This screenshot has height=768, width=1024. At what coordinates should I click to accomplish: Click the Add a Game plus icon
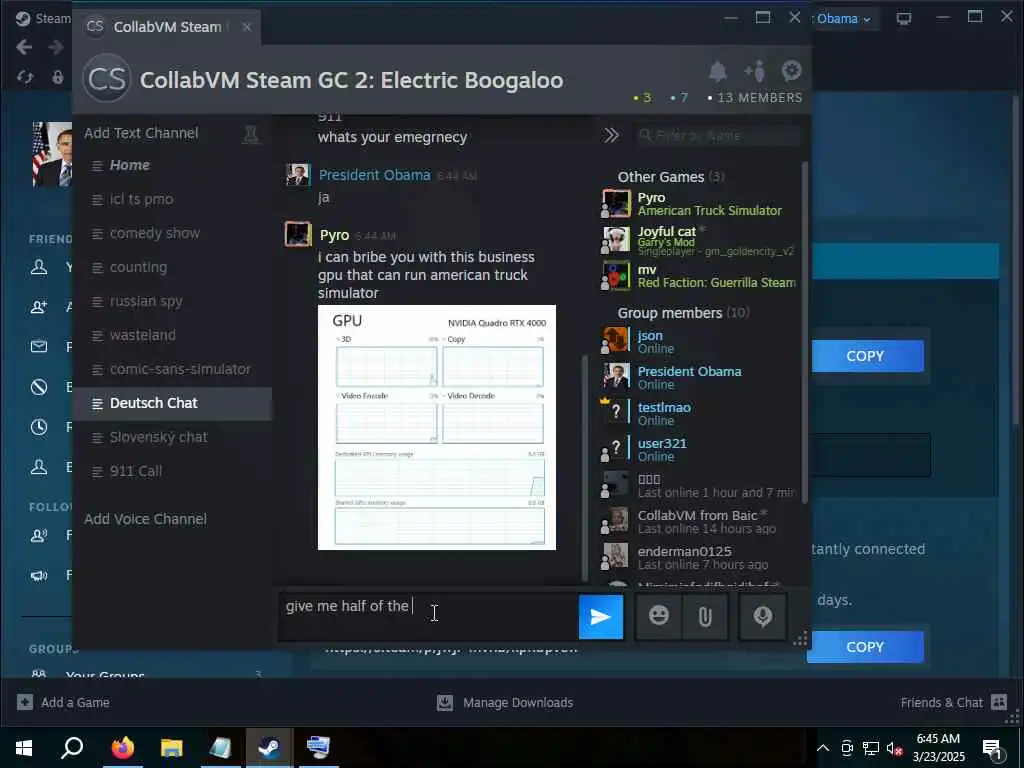[x=25, y=702]
